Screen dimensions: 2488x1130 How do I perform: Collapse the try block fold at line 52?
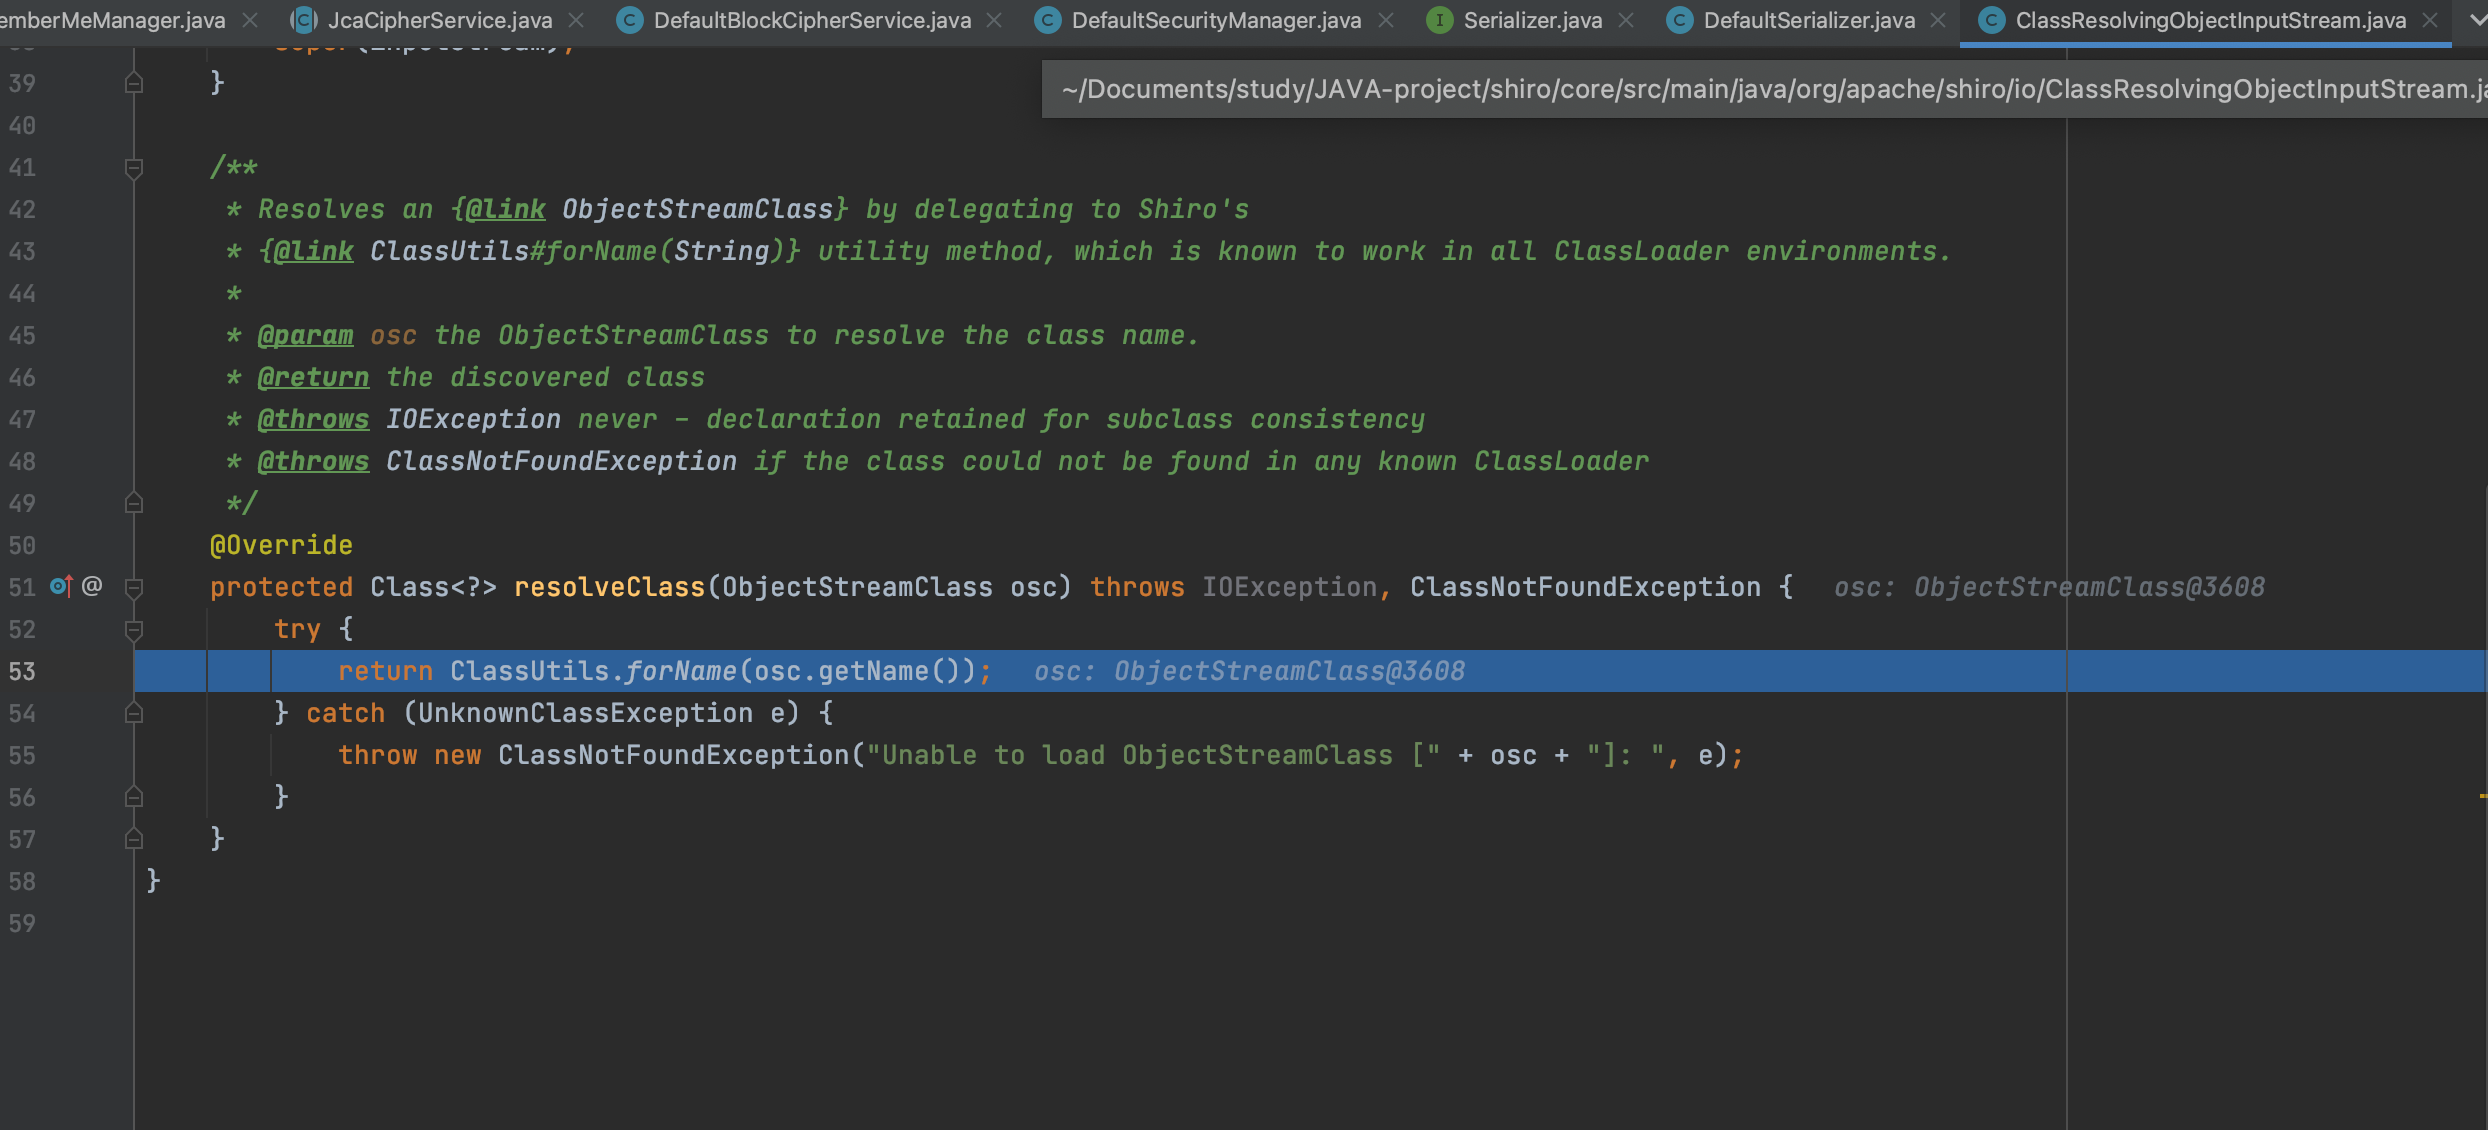coord(134,629)
